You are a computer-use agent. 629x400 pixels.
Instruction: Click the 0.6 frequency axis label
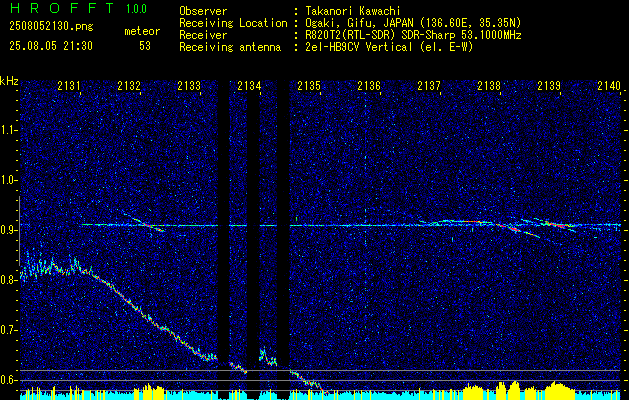8,380
